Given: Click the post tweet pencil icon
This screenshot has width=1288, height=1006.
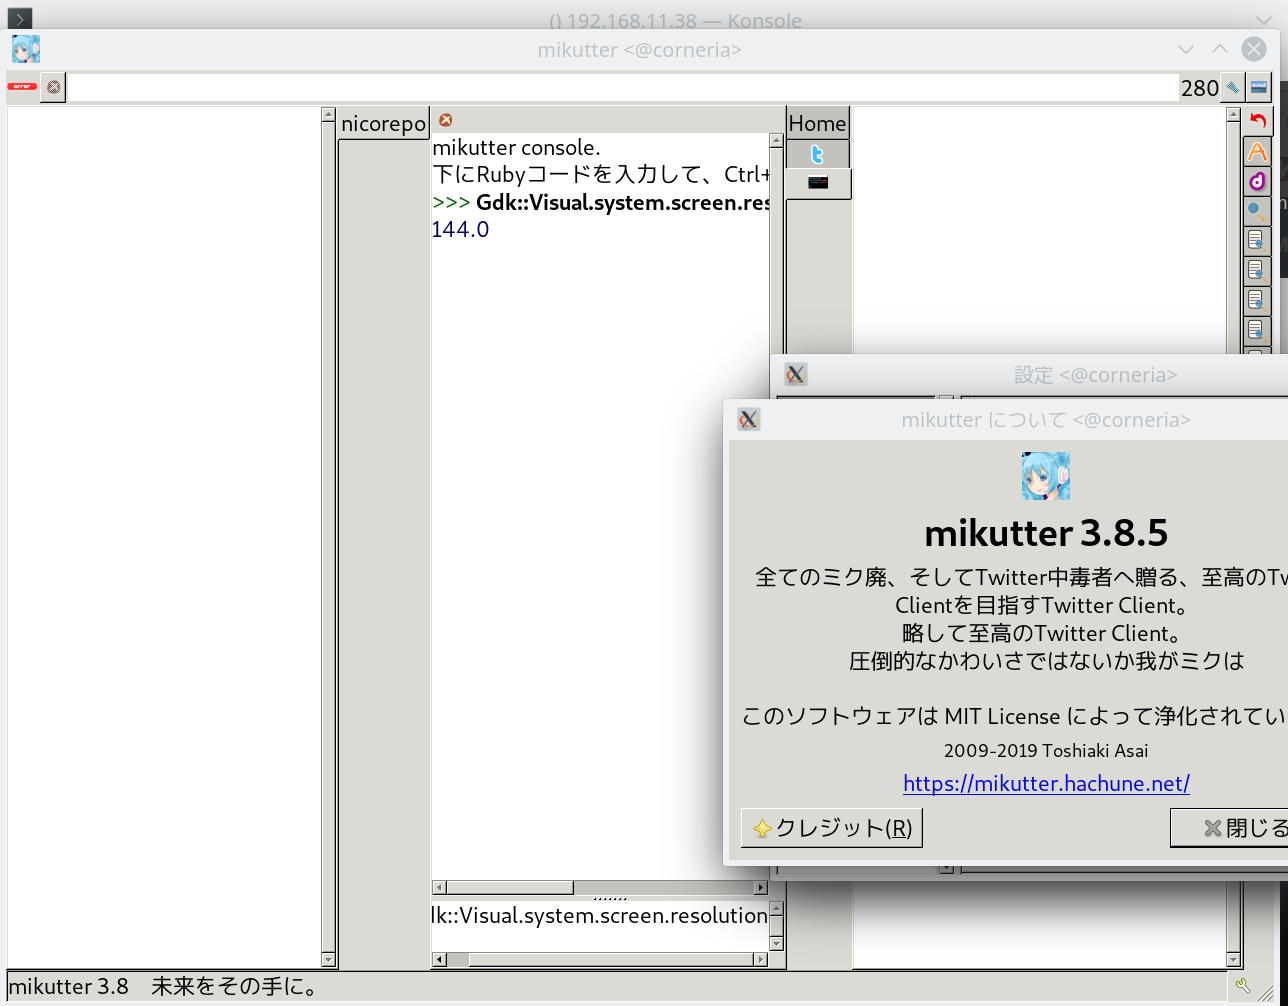Looking at the screenshot, I should tap(1232, 88).
